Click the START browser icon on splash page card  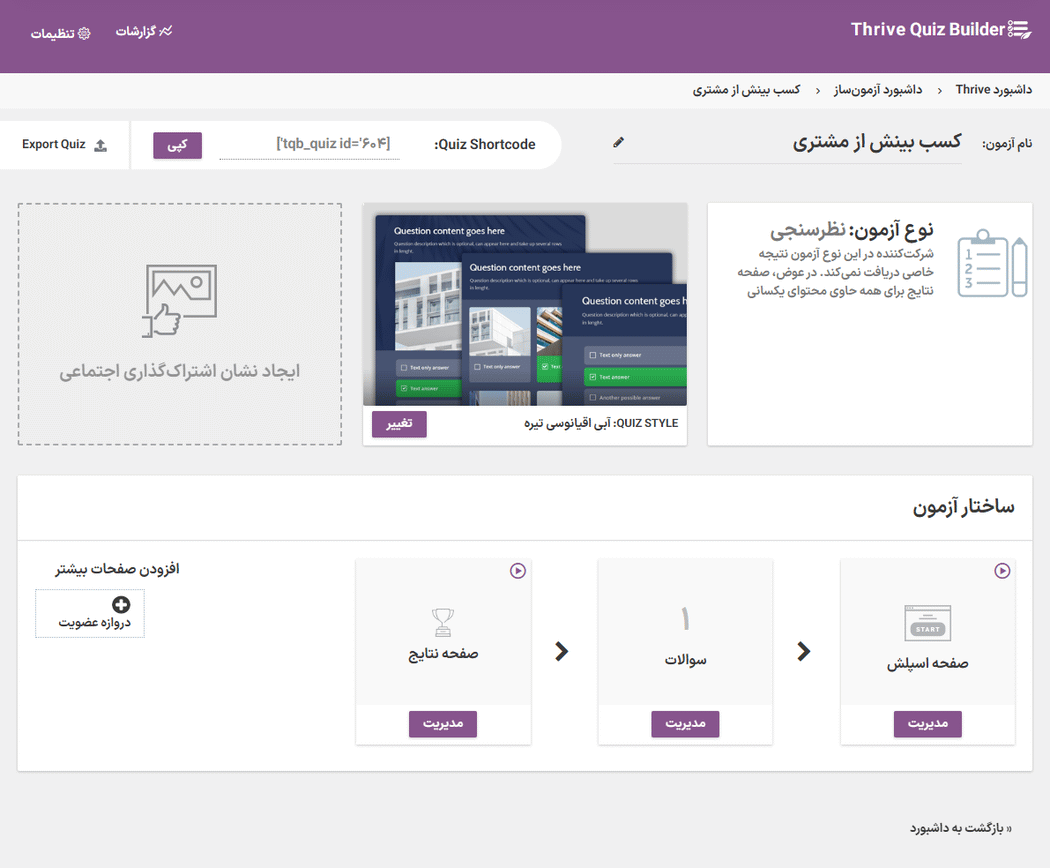(927, 622)
